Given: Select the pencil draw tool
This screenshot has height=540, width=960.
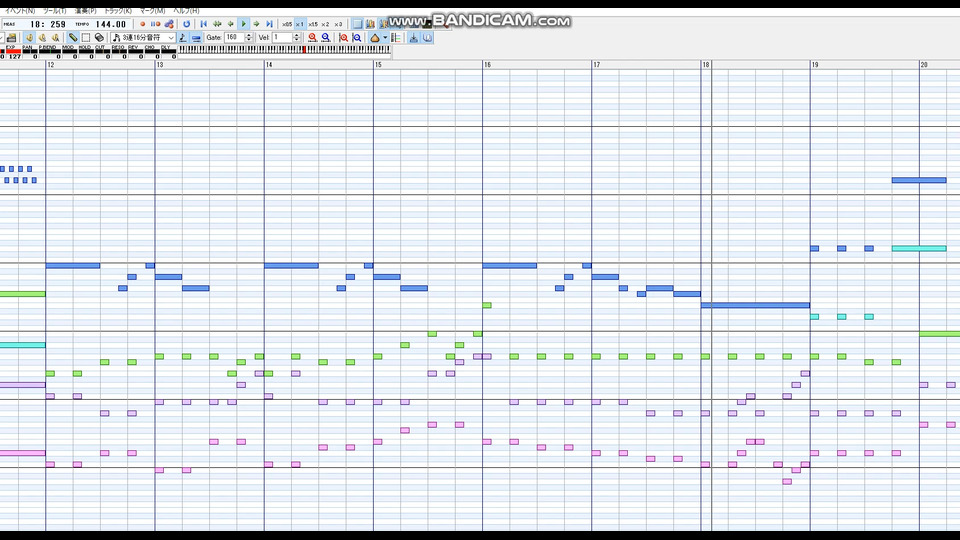Looking at the screenshot, I should [x=73, y=37].
